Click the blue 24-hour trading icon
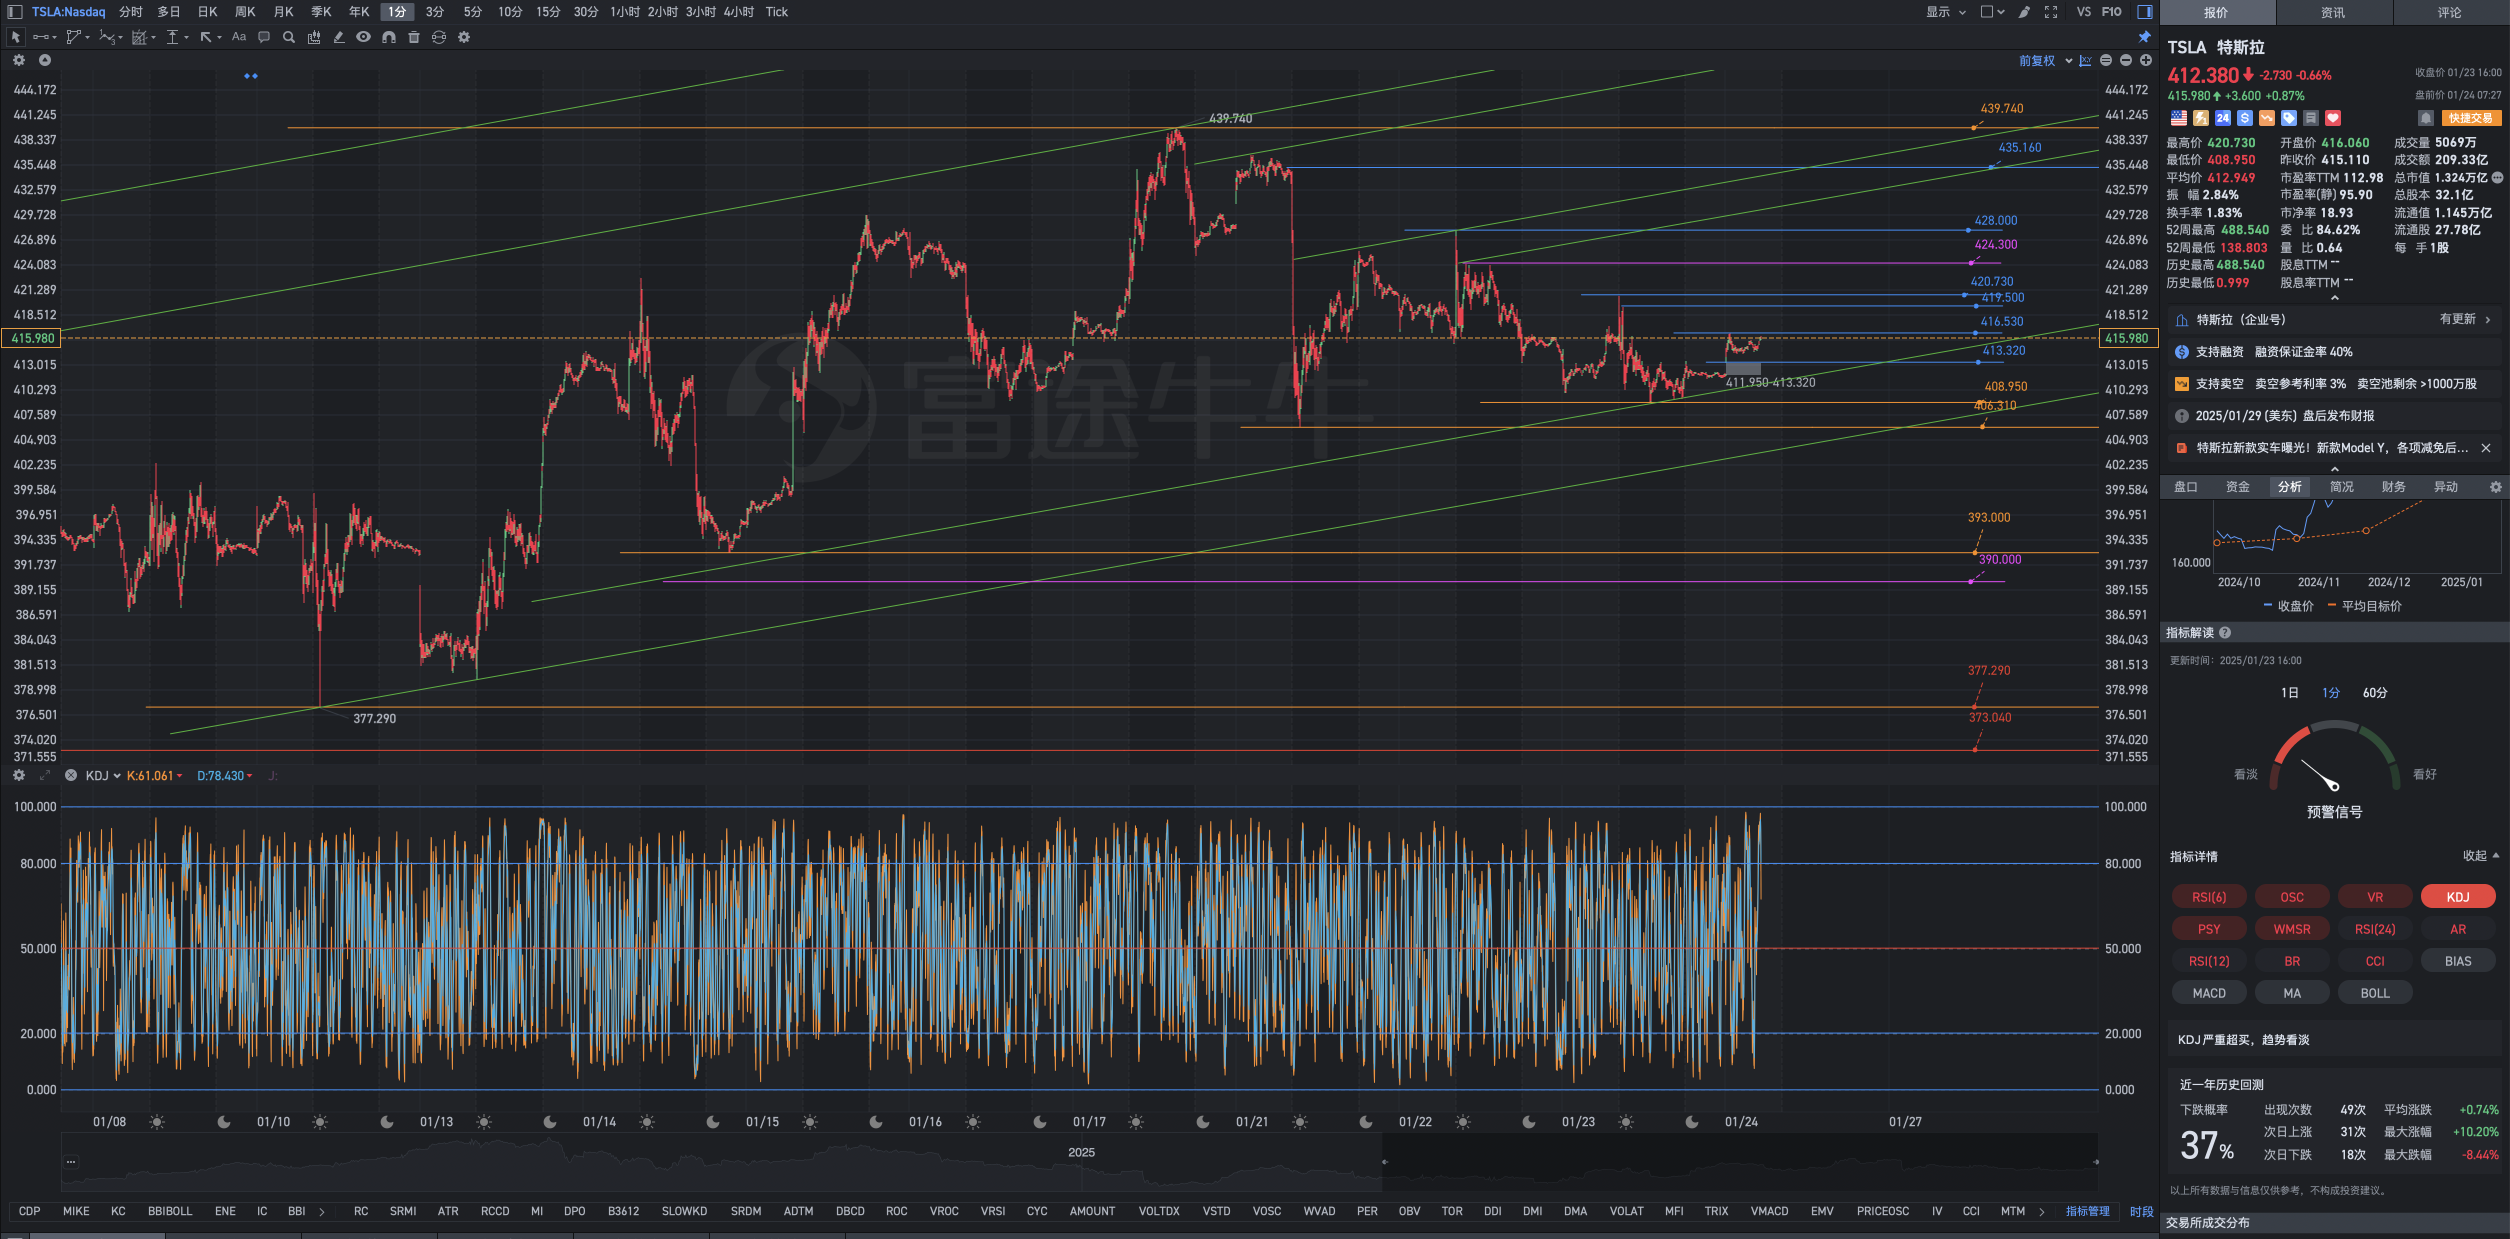Screen dimensions: 2510x1239 coord(2223,118)
